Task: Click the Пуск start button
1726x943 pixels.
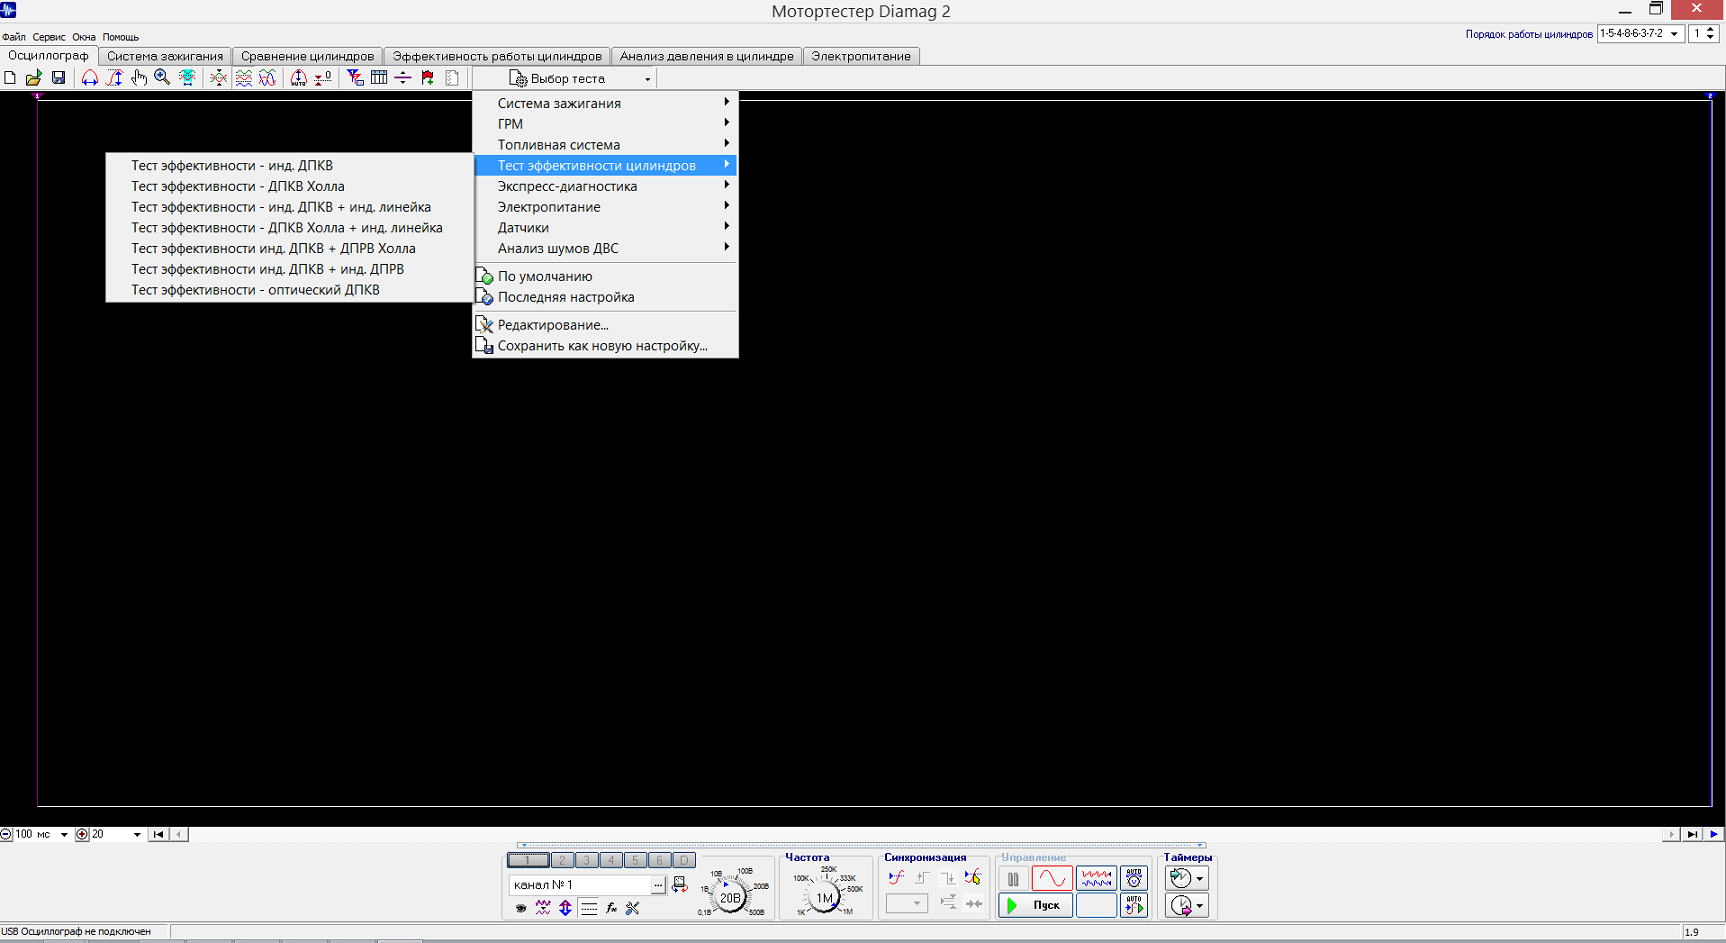Action: (1036, 905)
